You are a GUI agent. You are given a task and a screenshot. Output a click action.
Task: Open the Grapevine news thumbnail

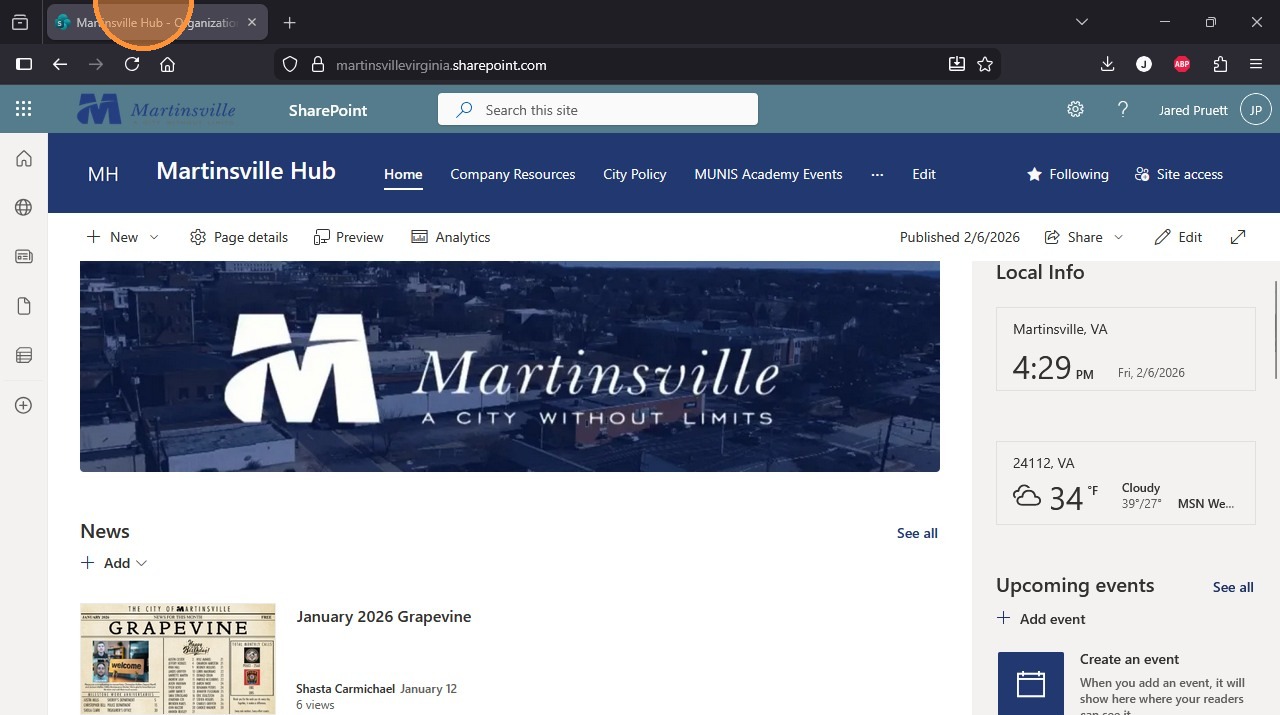tap(178, 658)
